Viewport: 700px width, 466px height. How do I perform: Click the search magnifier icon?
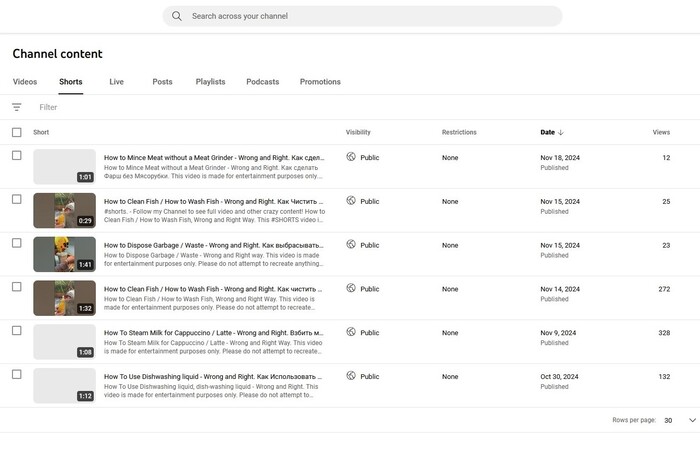click(x=177, y=16)
